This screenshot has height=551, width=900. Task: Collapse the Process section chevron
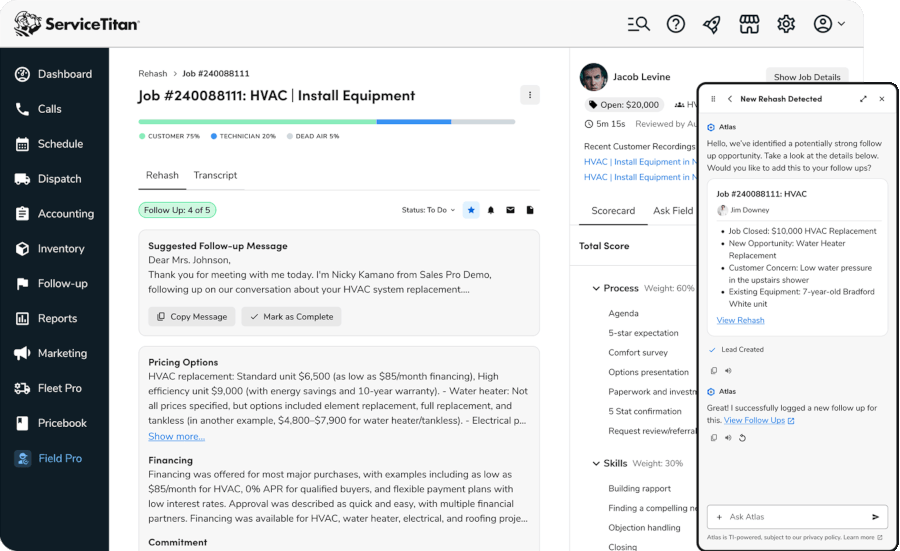coord(596,288)
